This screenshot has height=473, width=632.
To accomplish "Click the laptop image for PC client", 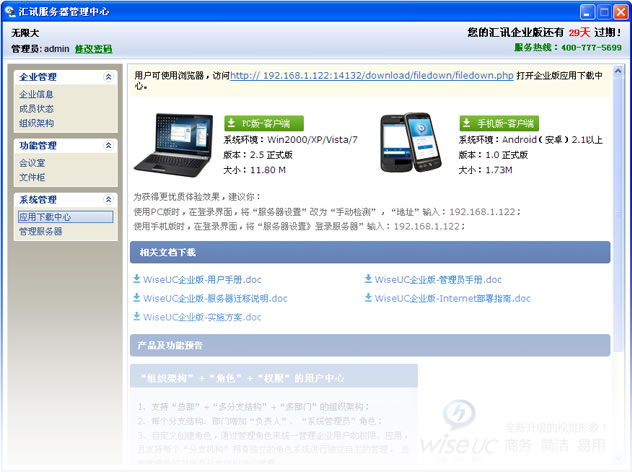I will pyautogui.click(x=174, y=145).
